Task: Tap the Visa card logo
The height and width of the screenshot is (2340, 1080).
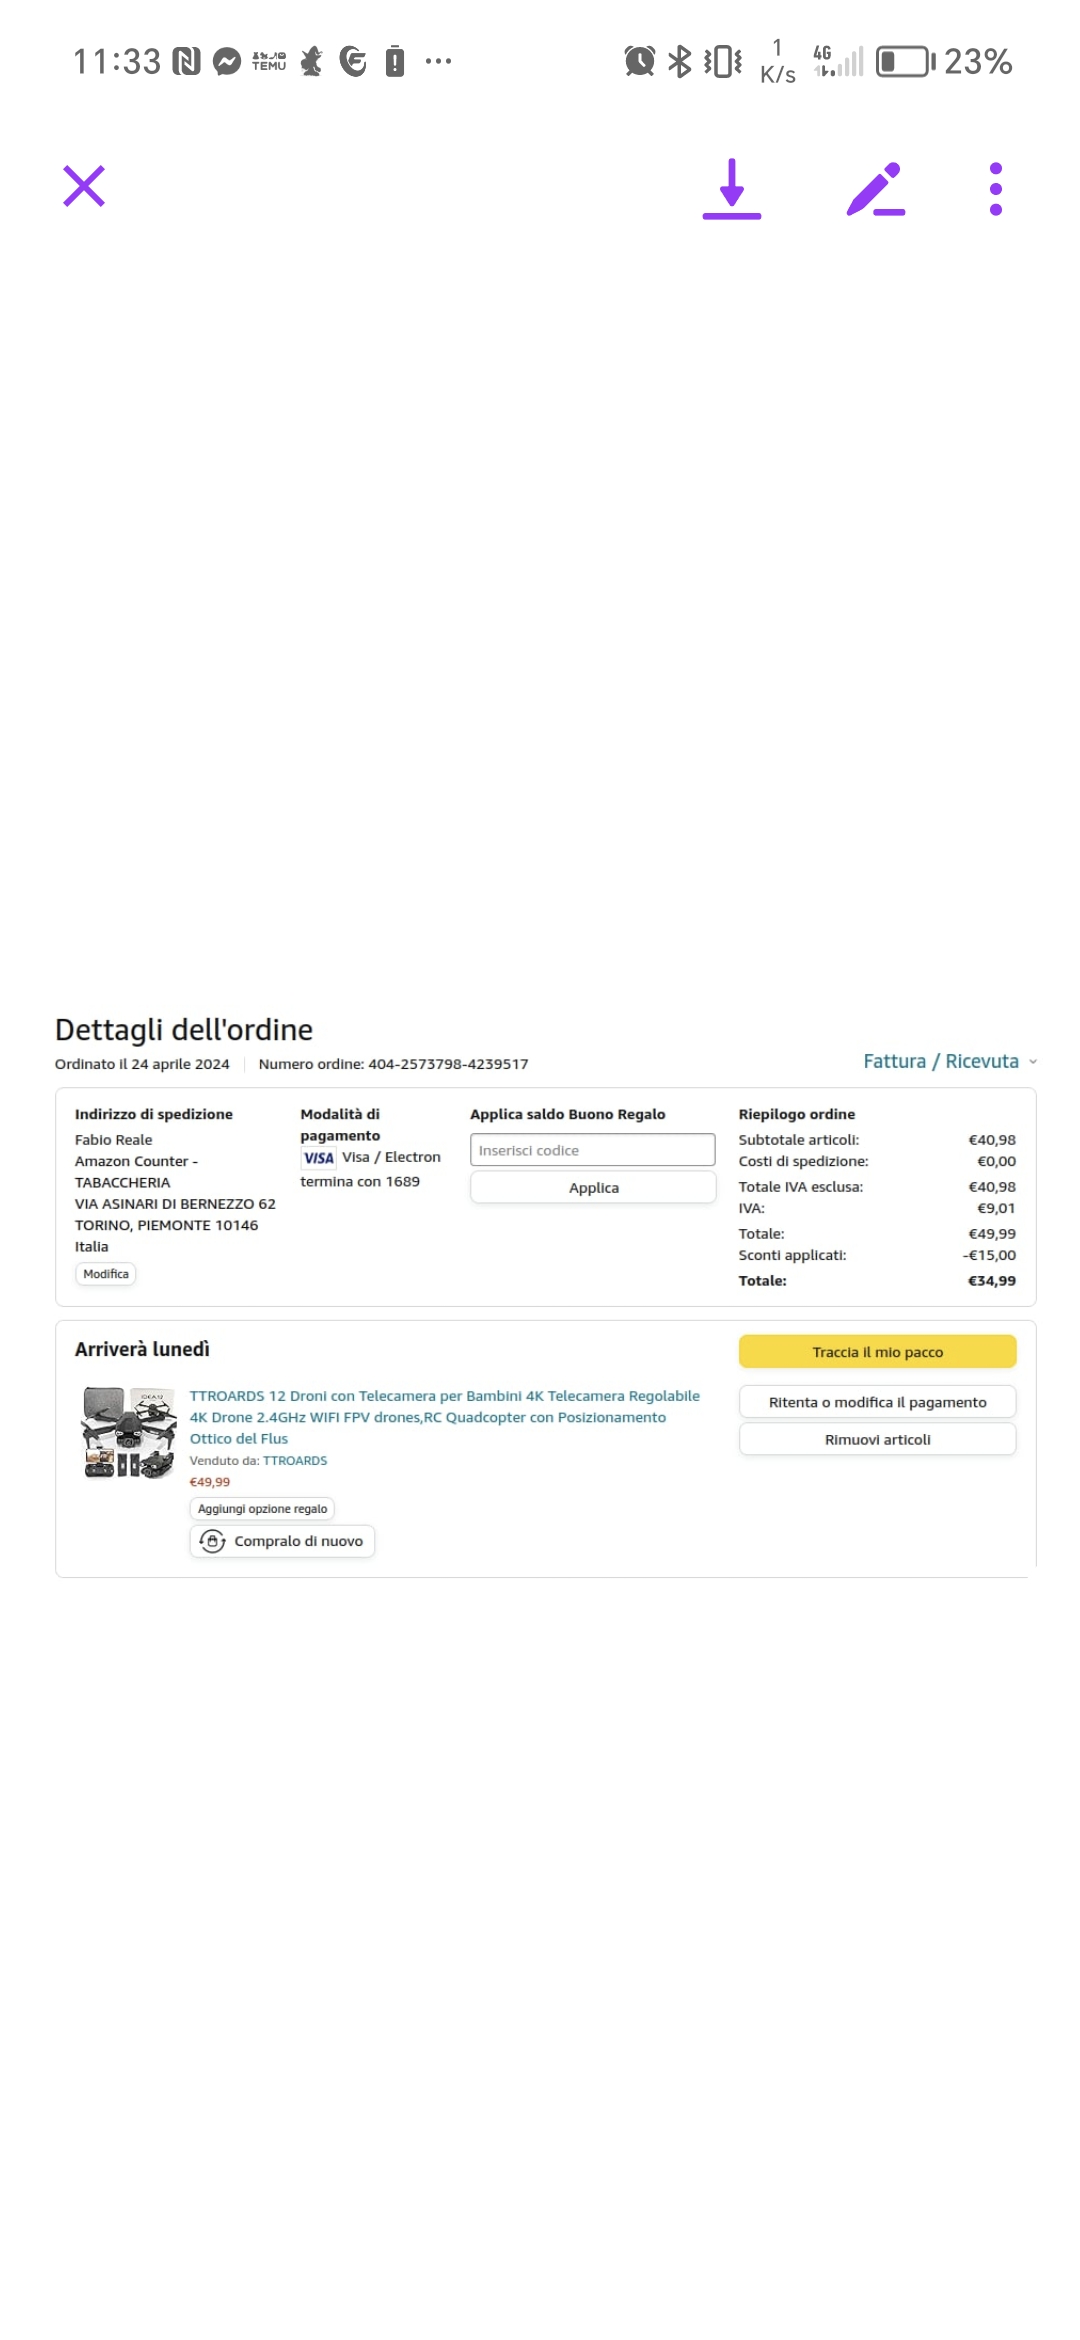Action: (x=319, y=1158)
